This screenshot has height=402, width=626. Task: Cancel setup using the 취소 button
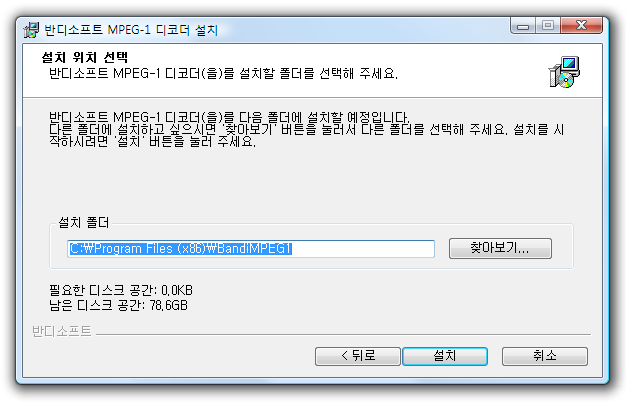545,356
